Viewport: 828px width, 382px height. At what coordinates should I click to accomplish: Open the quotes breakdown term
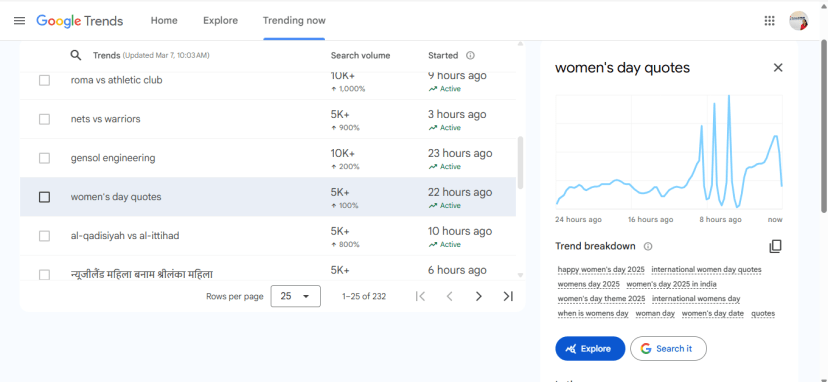763,314
